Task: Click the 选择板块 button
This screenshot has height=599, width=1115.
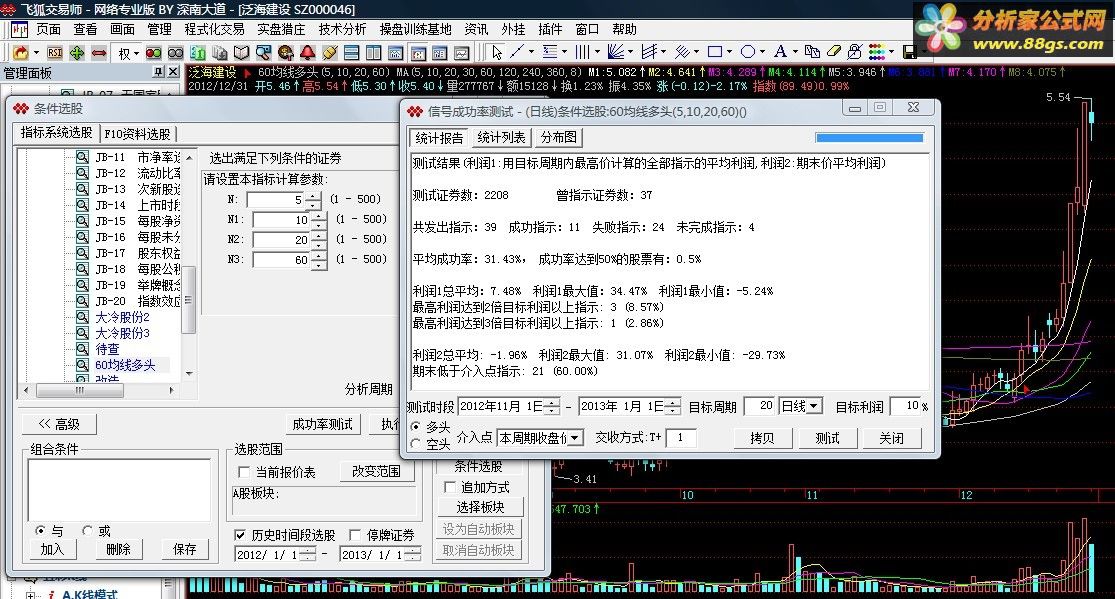Action: pyautogui.click(x=480, y=507)
